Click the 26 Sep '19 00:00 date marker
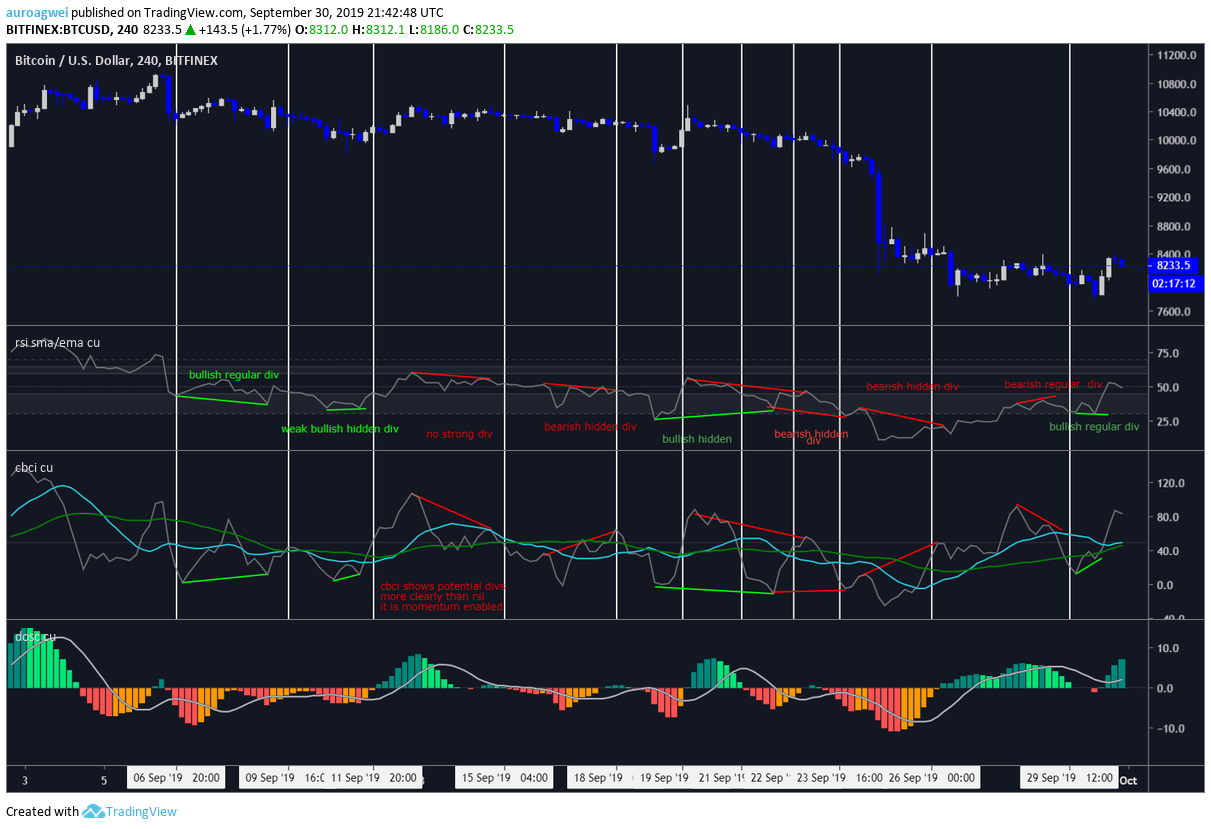The height and width of the screenshot is (829, 1211). tap(930, 778)
